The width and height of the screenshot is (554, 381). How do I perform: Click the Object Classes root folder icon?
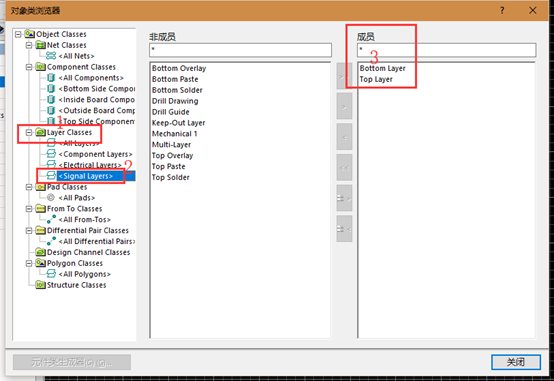[30, 34]
